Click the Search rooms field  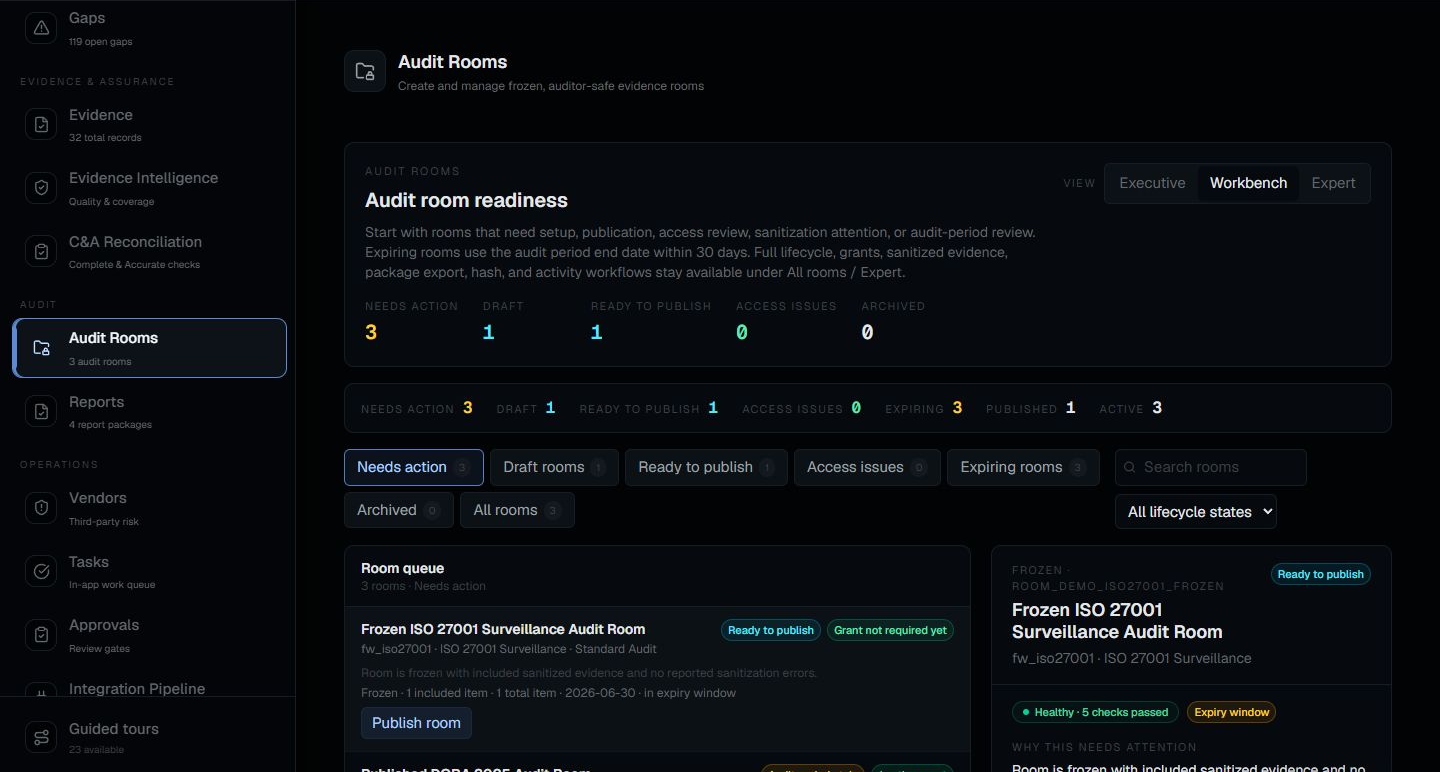coord(1211,467)
